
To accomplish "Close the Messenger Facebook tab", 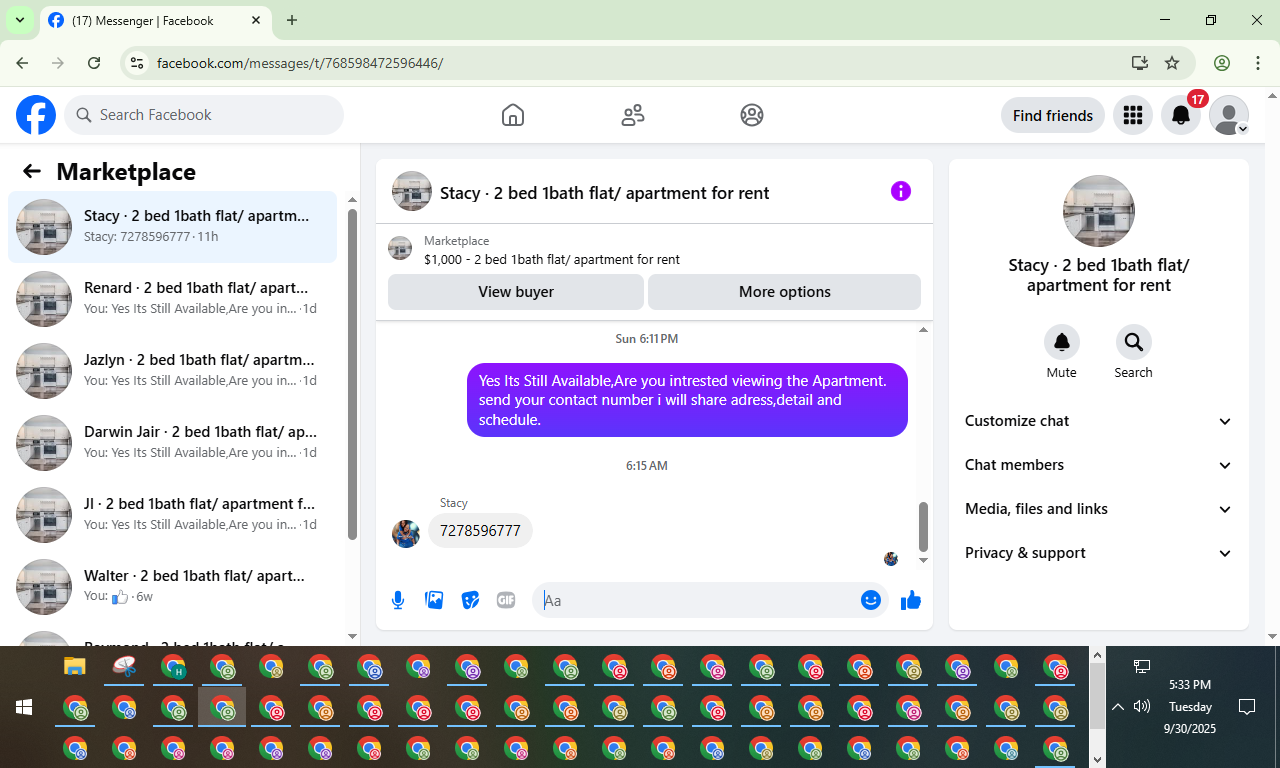I will pyautogui.click(x=256, y=20).
